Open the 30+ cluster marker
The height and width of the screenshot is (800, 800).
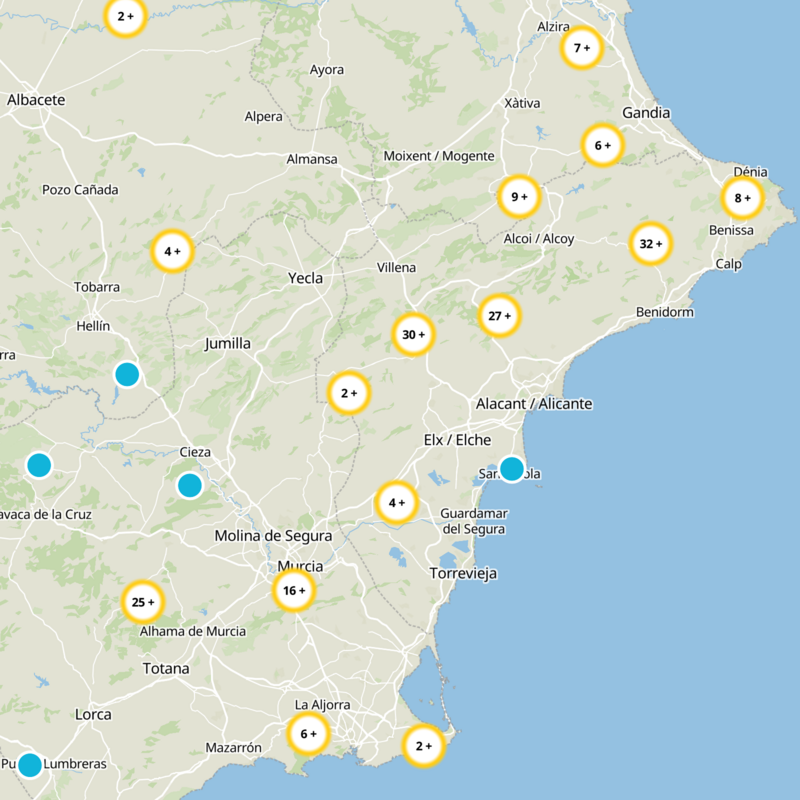pyautogui.click(x=413, y=335)
